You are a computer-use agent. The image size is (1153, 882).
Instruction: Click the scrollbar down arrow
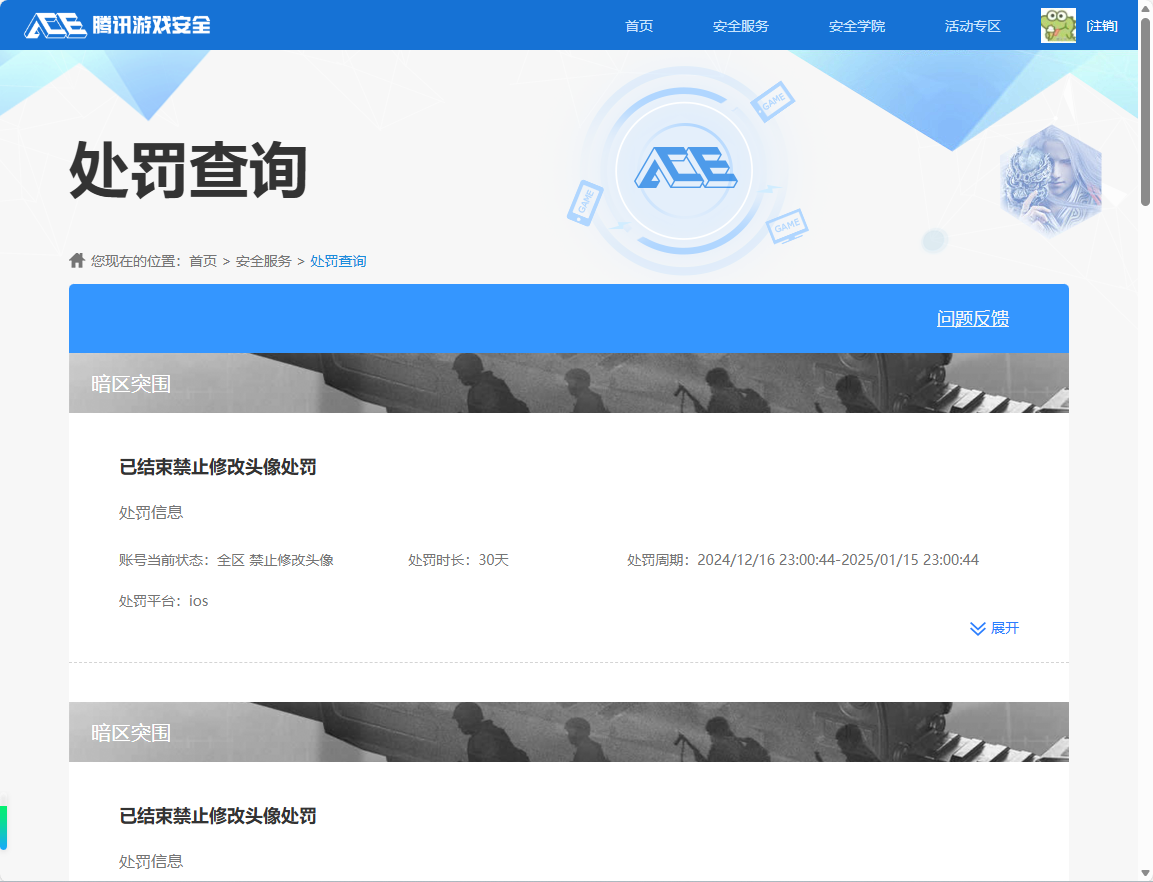pos(1145,873)
